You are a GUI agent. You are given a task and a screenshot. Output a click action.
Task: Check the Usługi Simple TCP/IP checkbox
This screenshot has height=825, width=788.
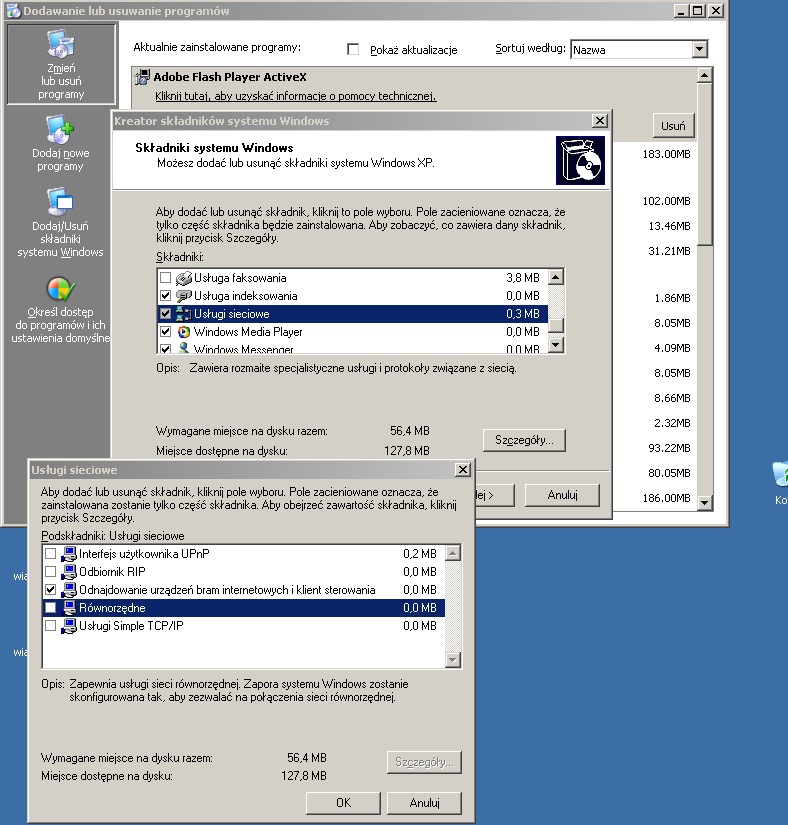click(50, 626)
